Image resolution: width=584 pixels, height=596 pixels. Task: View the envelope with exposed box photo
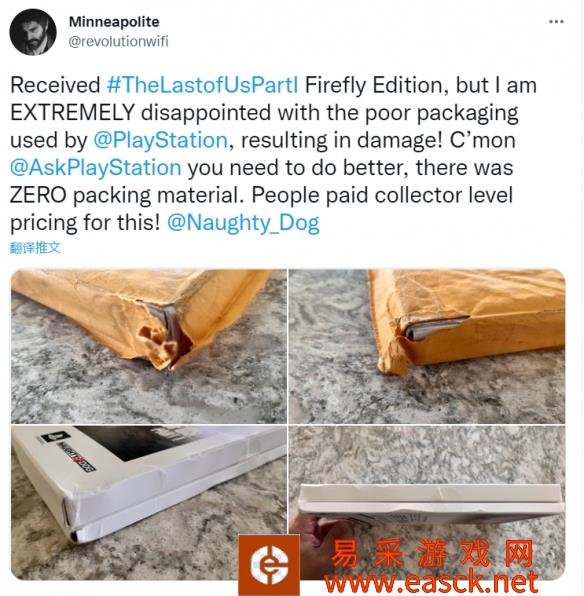427,346
